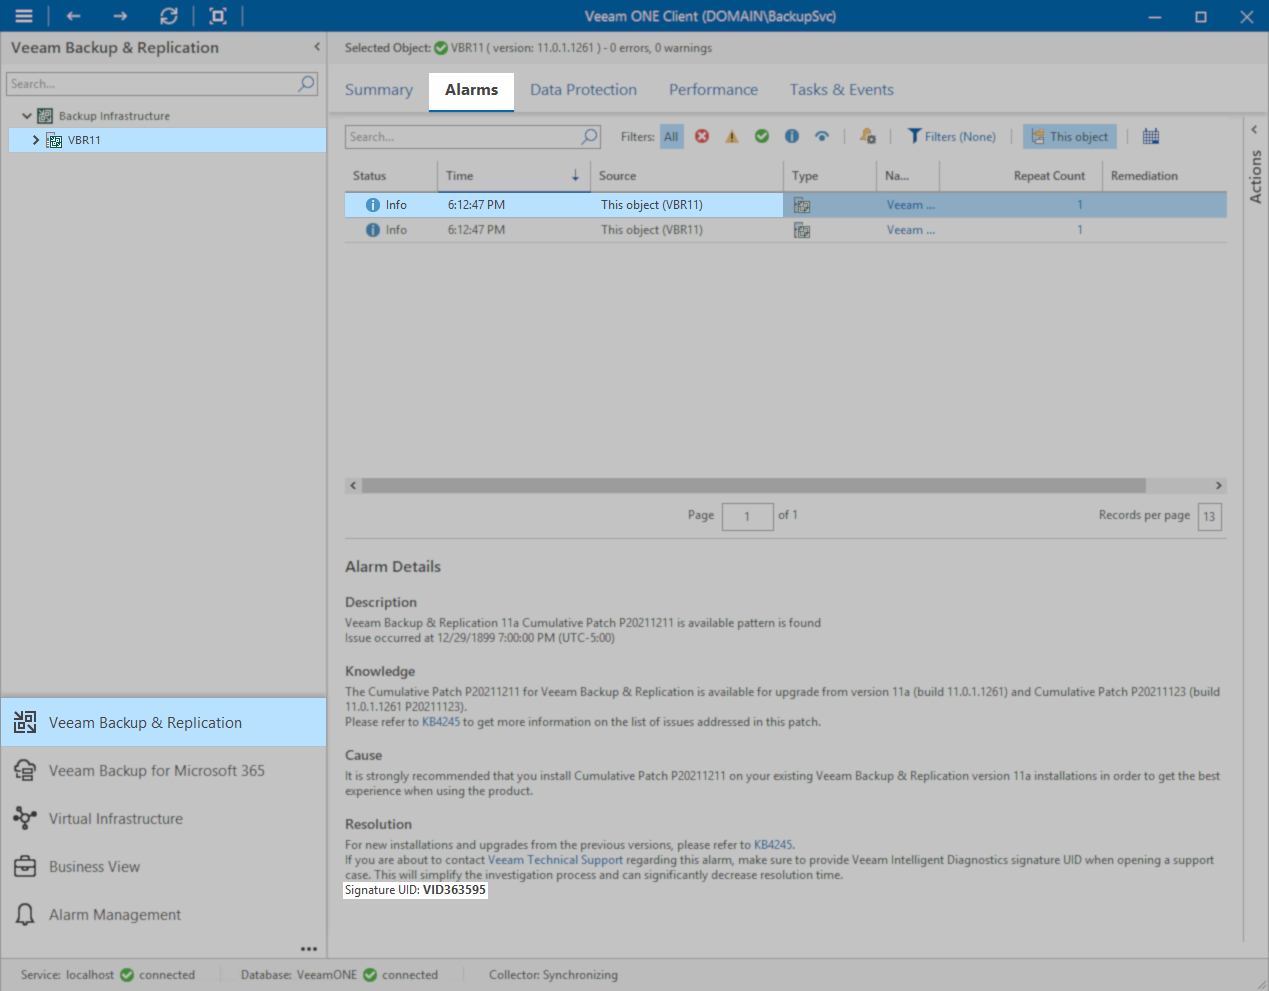Select Backup Infrastructure tree item
1269x991 pixels.
(114, 116)
